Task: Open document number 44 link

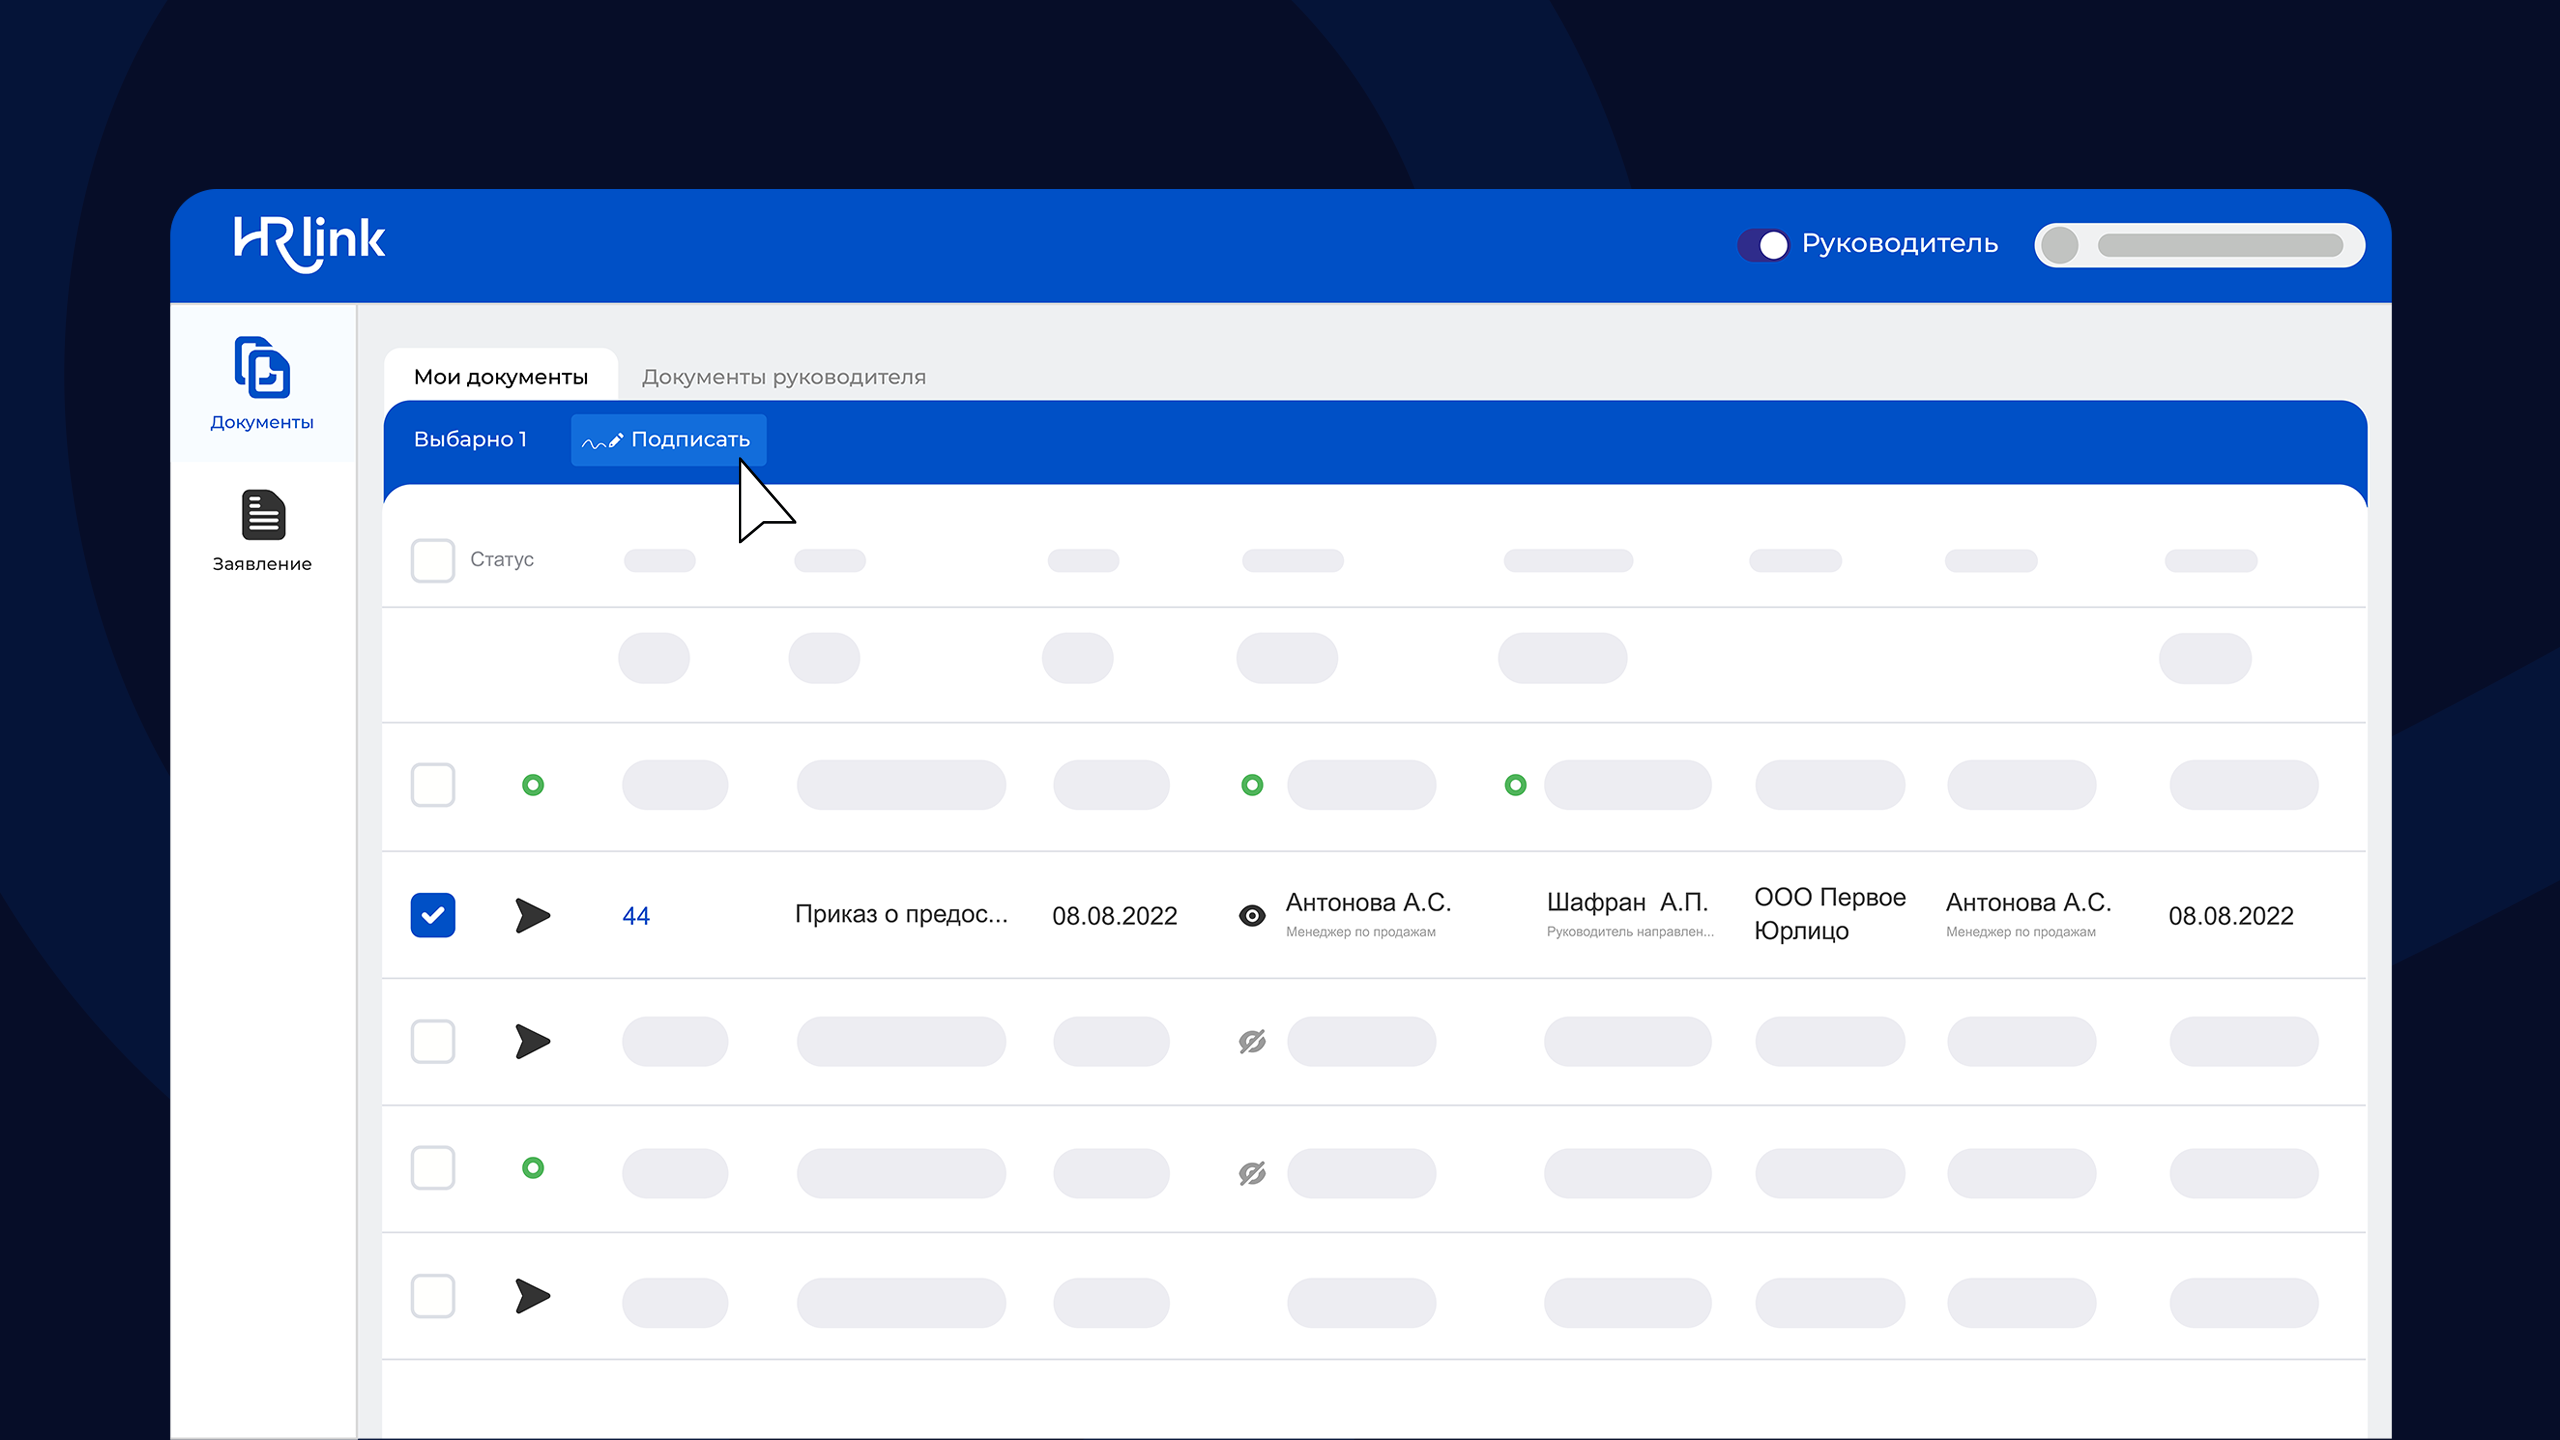Action: pos(636,916)
